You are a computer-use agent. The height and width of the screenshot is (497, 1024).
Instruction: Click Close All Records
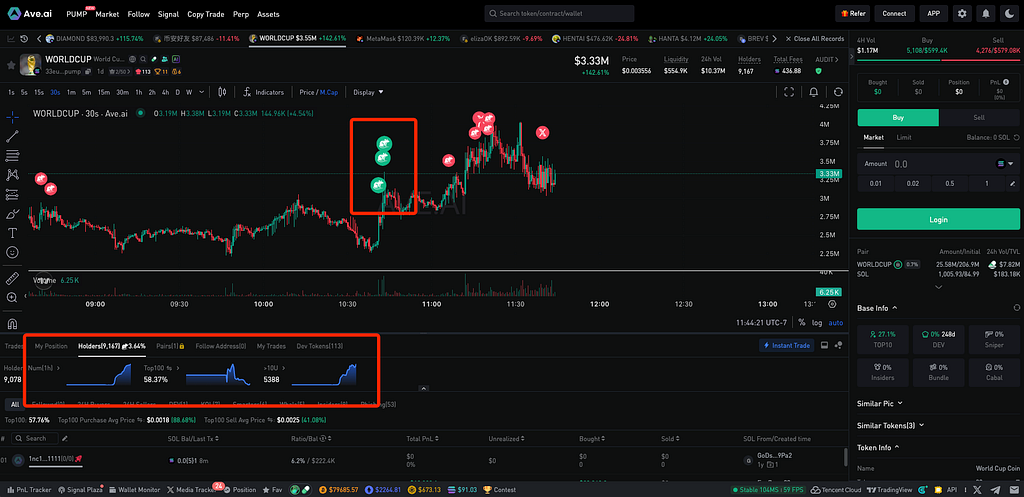tap(814, 39)
